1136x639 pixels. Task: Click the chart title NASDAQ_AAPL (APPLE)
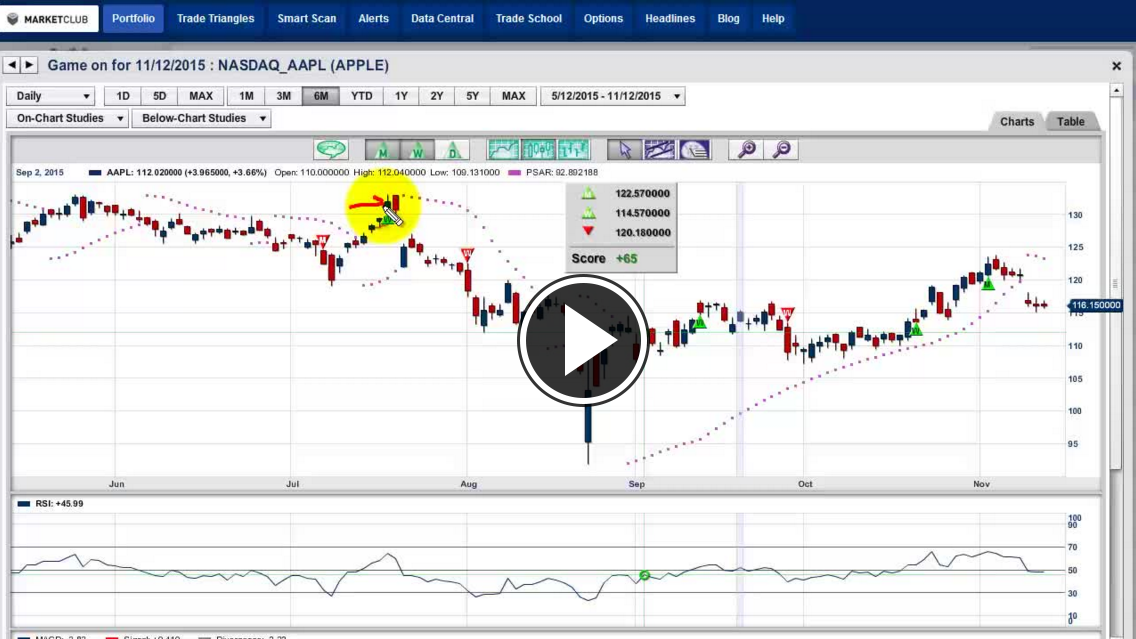tap(303, 65)
